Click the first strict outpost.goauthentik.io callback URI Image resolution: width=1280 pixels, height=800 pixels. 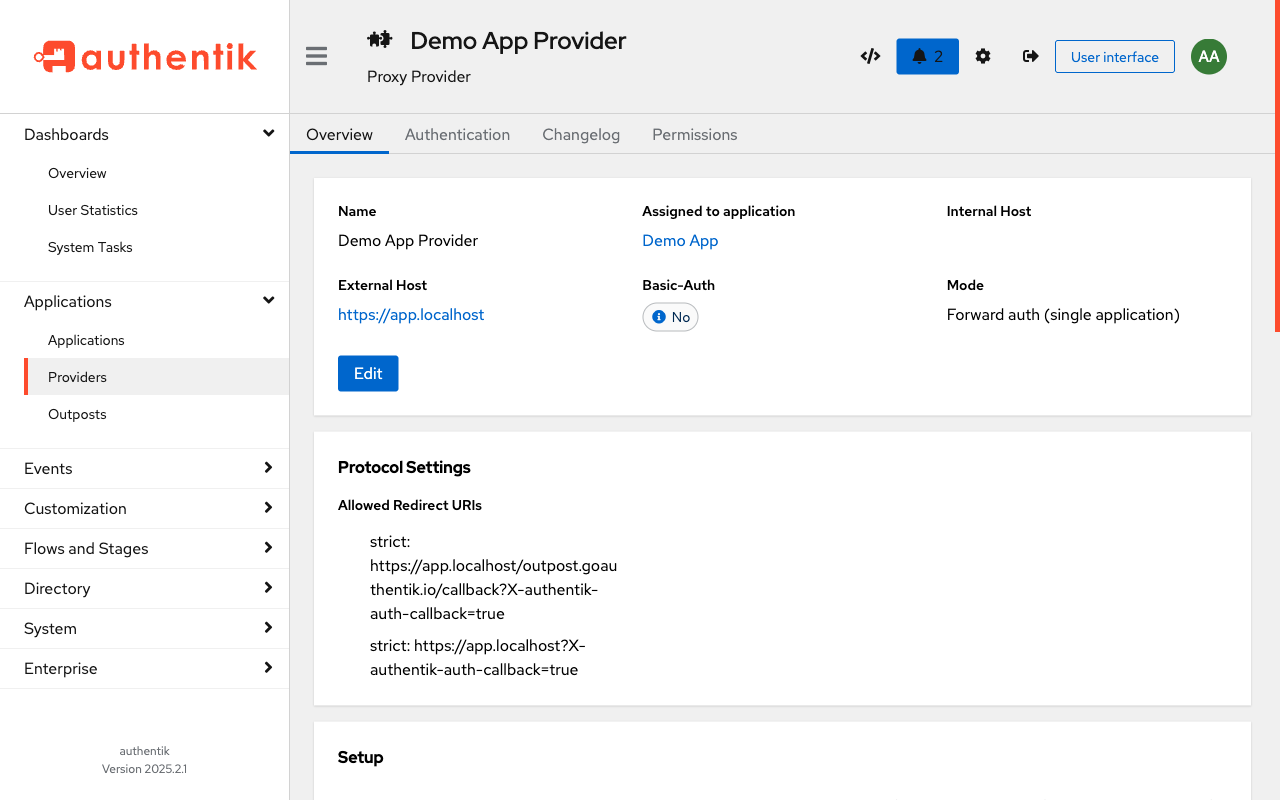[494, 577]
